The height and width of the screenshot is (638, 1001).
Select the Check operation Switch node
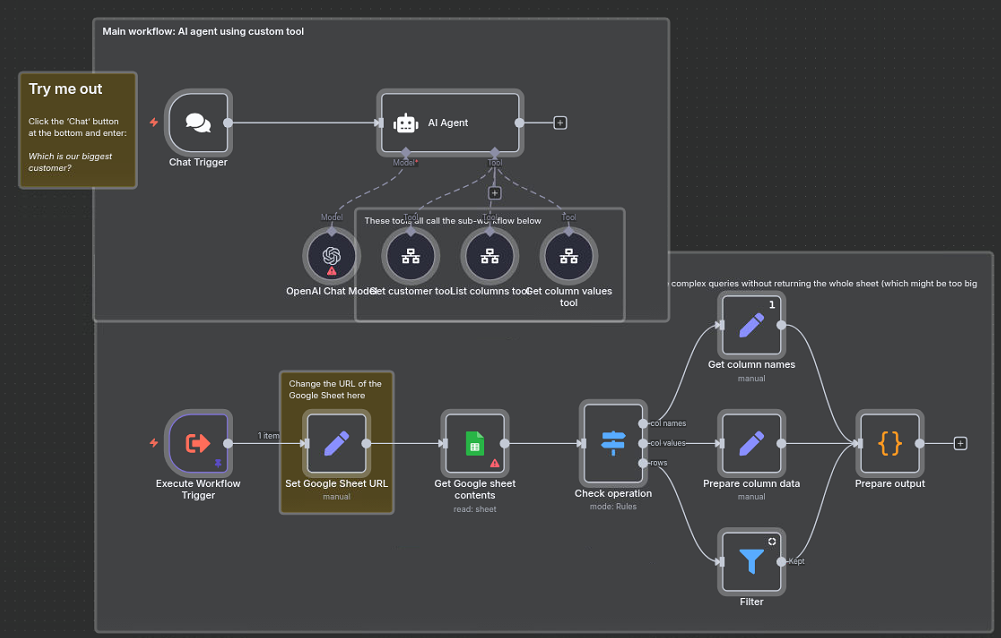pyautogui.click(x=613, y=444)
